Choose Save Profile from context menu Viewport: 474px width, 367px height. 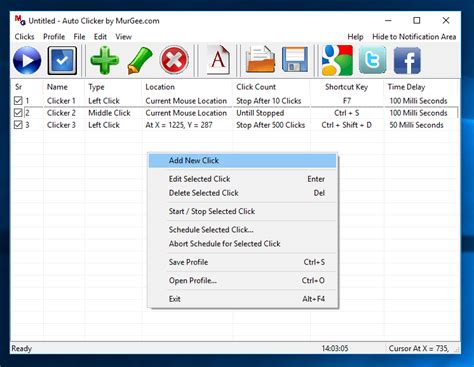pos(243,262)
